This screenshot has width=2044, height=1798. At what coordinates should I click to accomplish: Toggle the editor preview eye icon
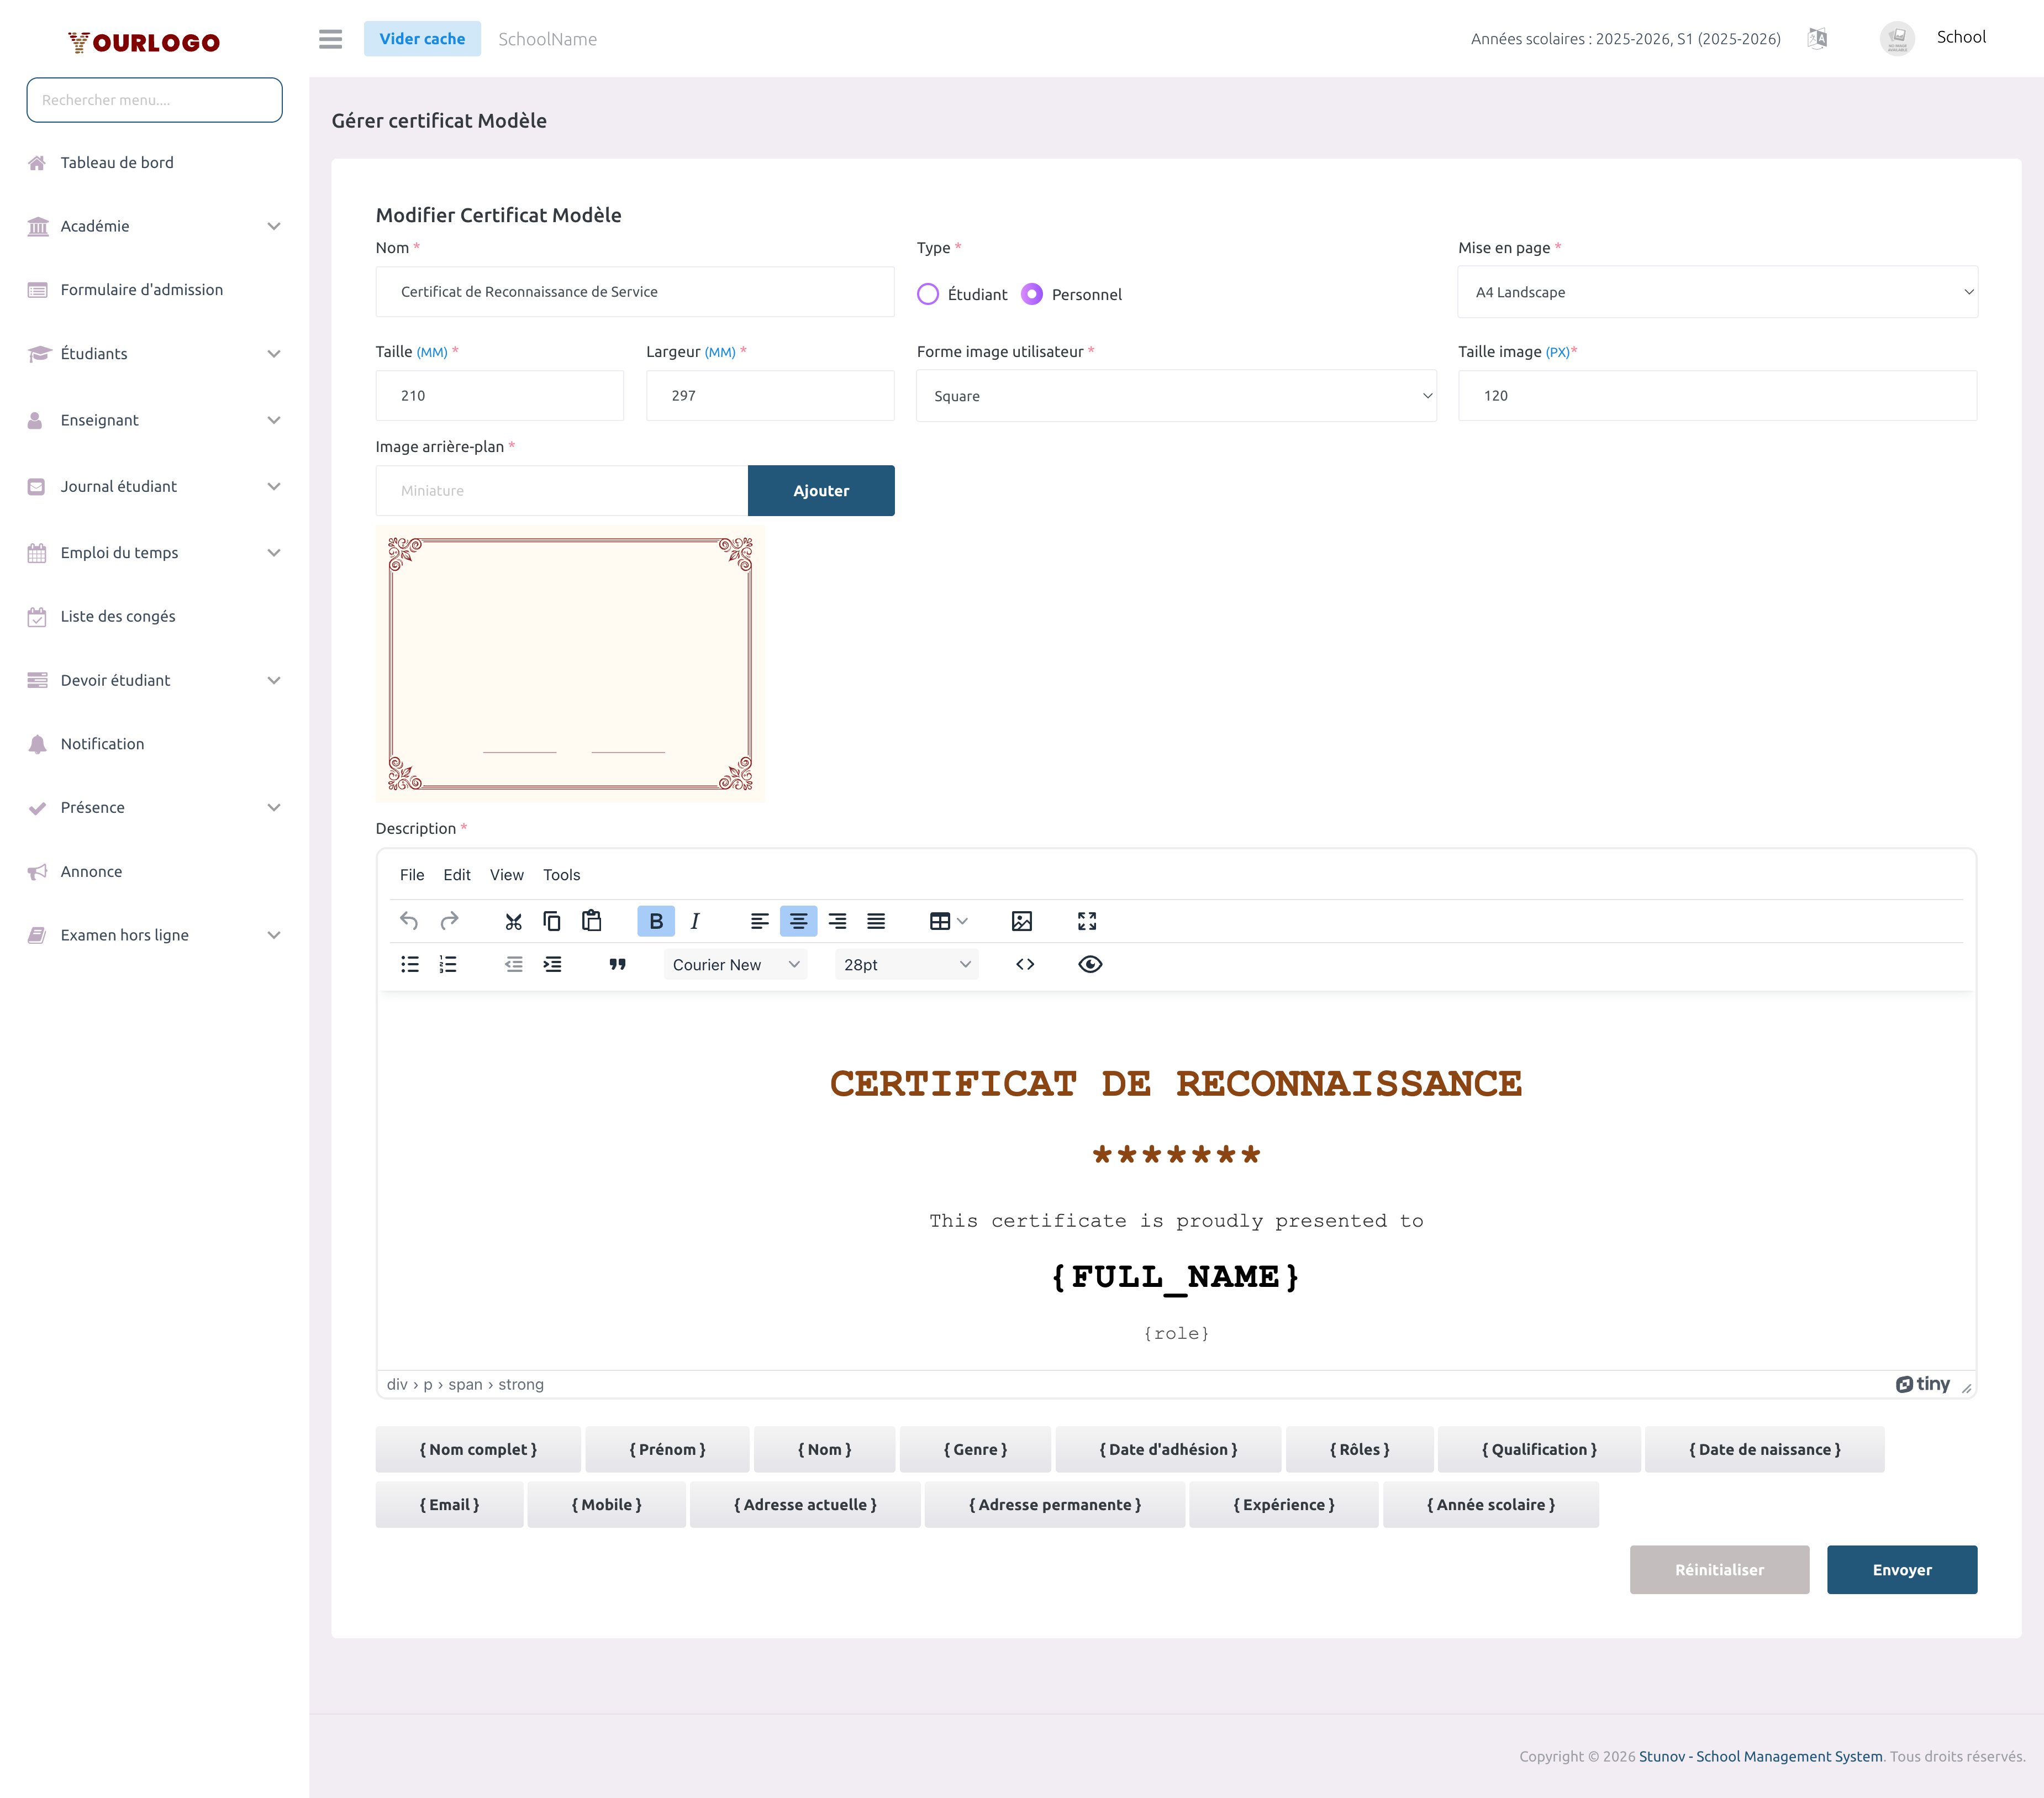coord(1090,964)
